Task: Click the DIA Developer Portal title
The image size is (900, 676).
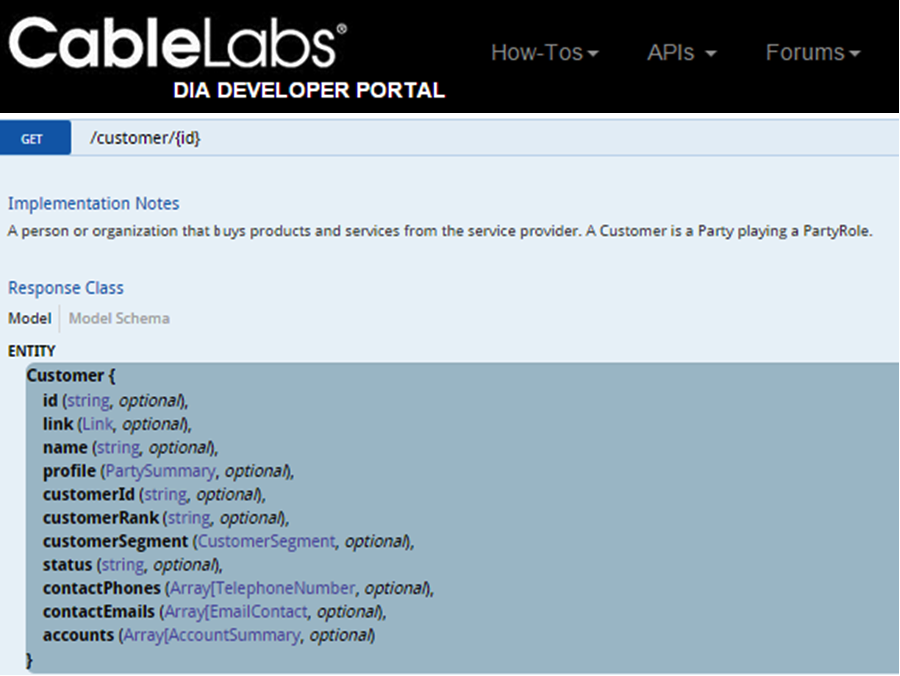Action: (308, 90)
